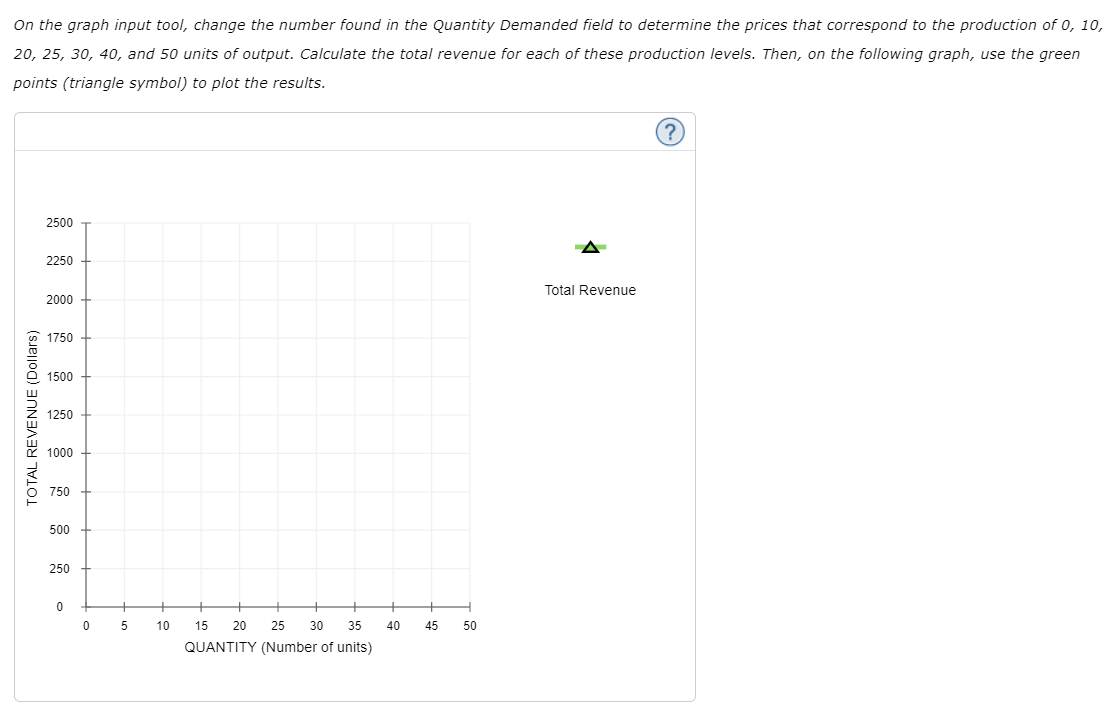This screenshot has width=1108, height=712.
Task: Click the Total Revenue legend label
Action: click(x=590, y=290)
